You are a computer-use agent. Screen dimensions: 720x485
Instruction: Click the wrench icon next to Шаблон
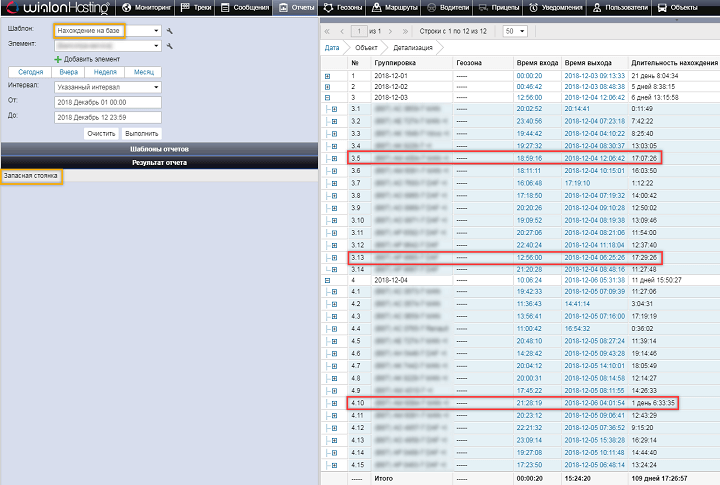170,31
